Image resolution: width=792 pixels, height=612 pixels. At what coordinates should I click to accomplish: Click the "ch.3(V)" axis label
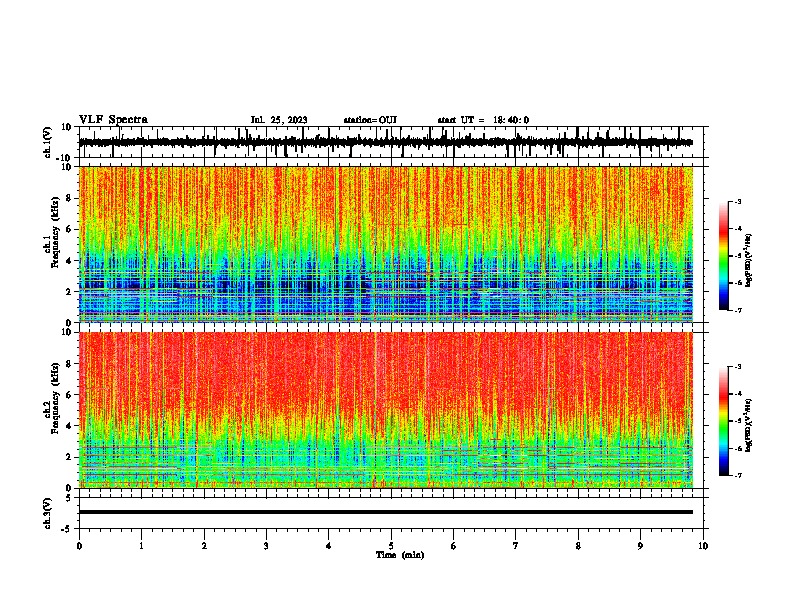click(48, 513)
